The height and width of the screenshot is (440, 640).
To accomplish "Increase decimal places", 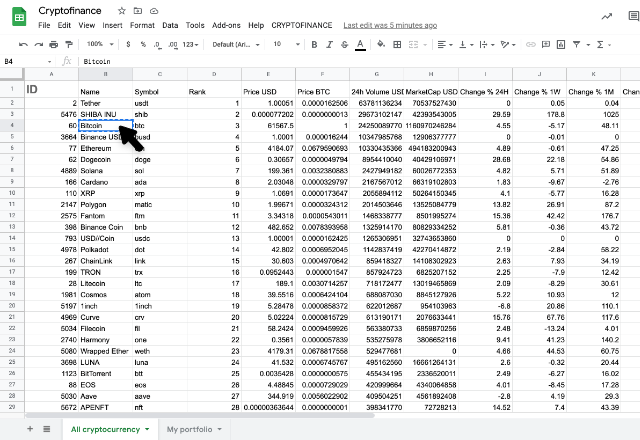I will tap(173, 44).
